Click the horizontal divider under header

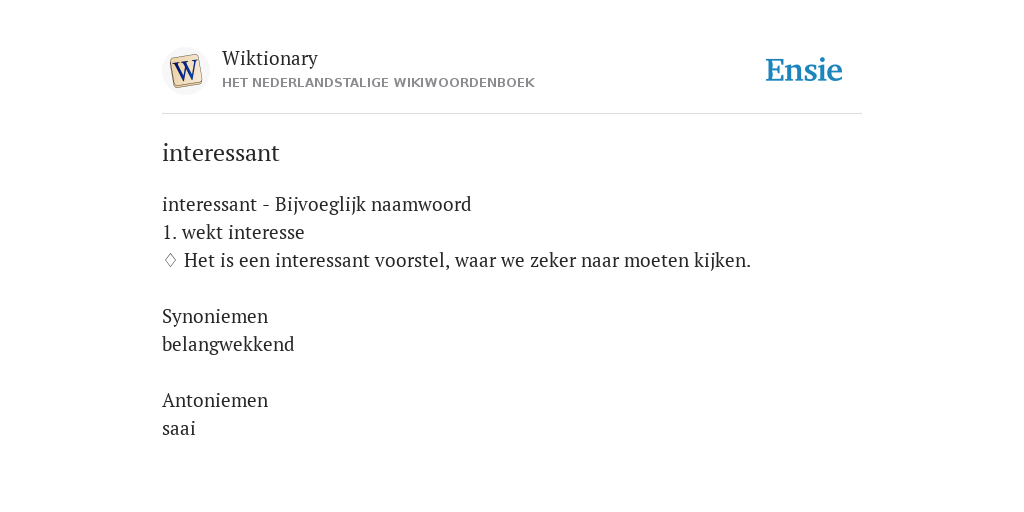click(512, 114)
